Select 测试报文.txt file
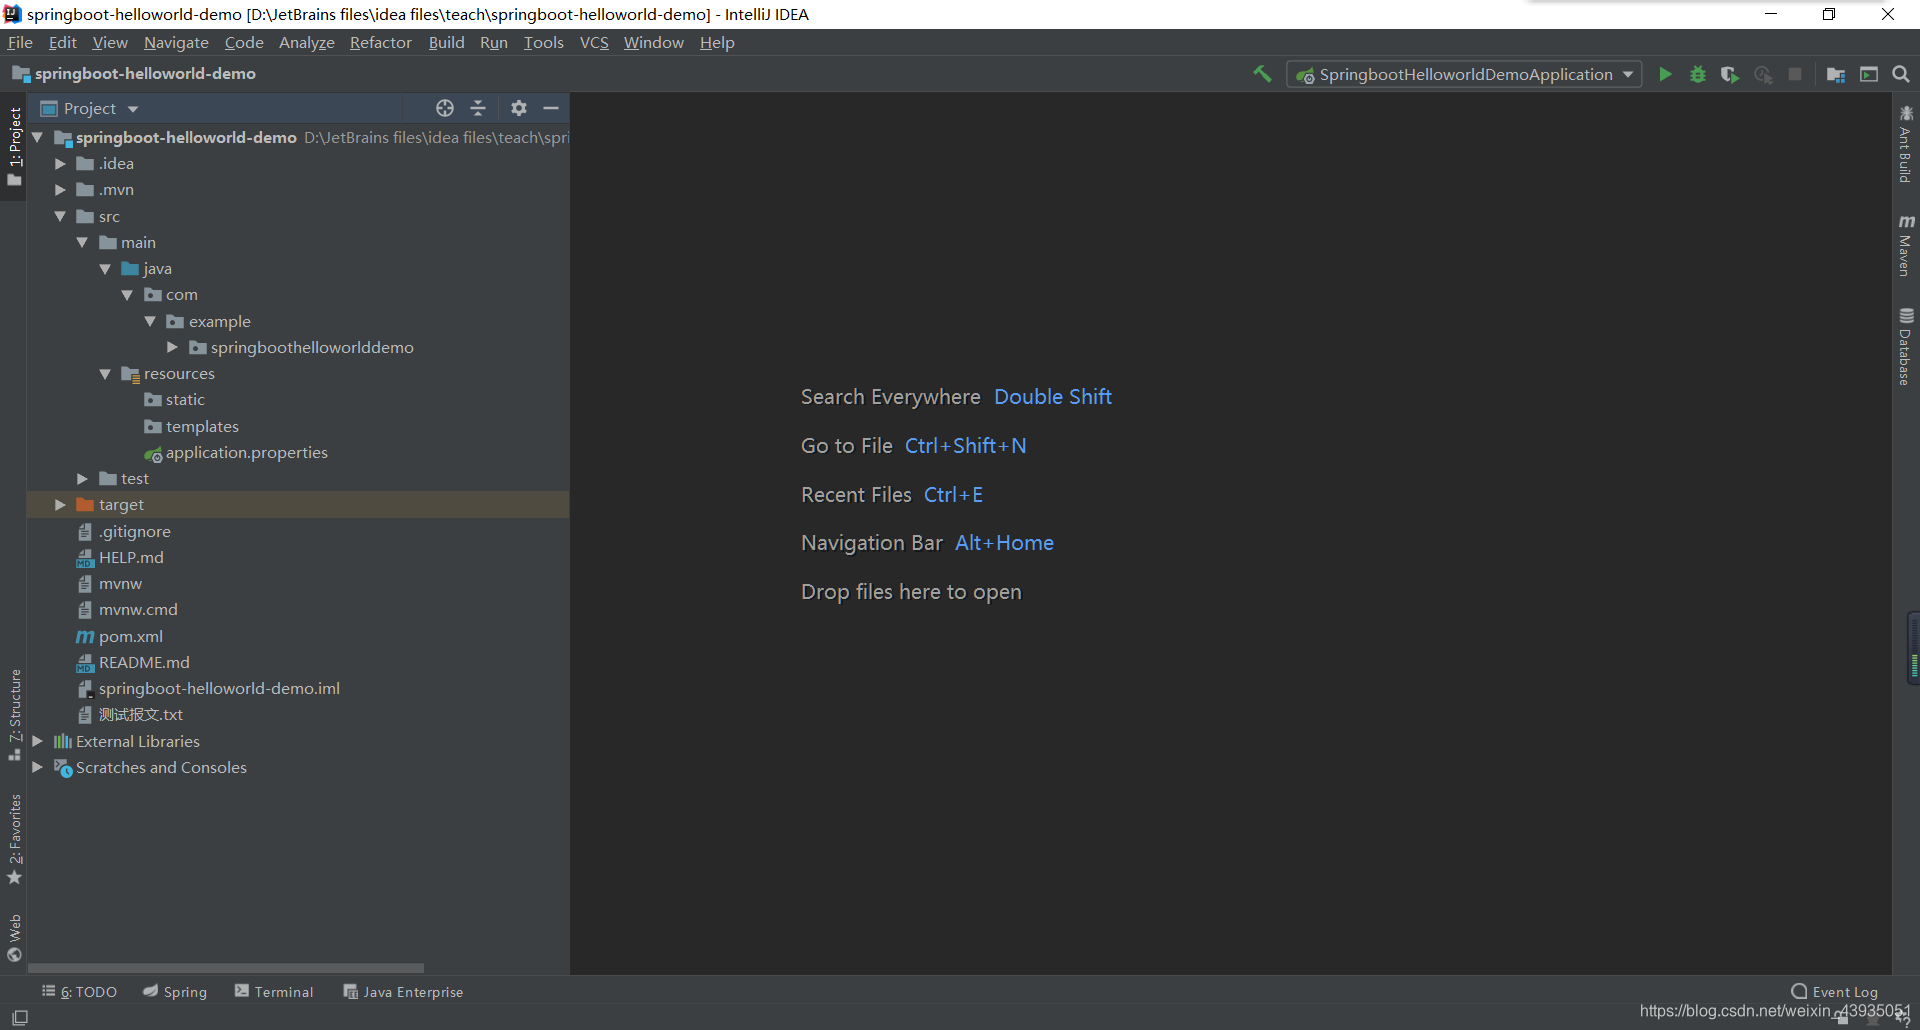This screenshot has height=1030, width=1920. coord(130,714)
